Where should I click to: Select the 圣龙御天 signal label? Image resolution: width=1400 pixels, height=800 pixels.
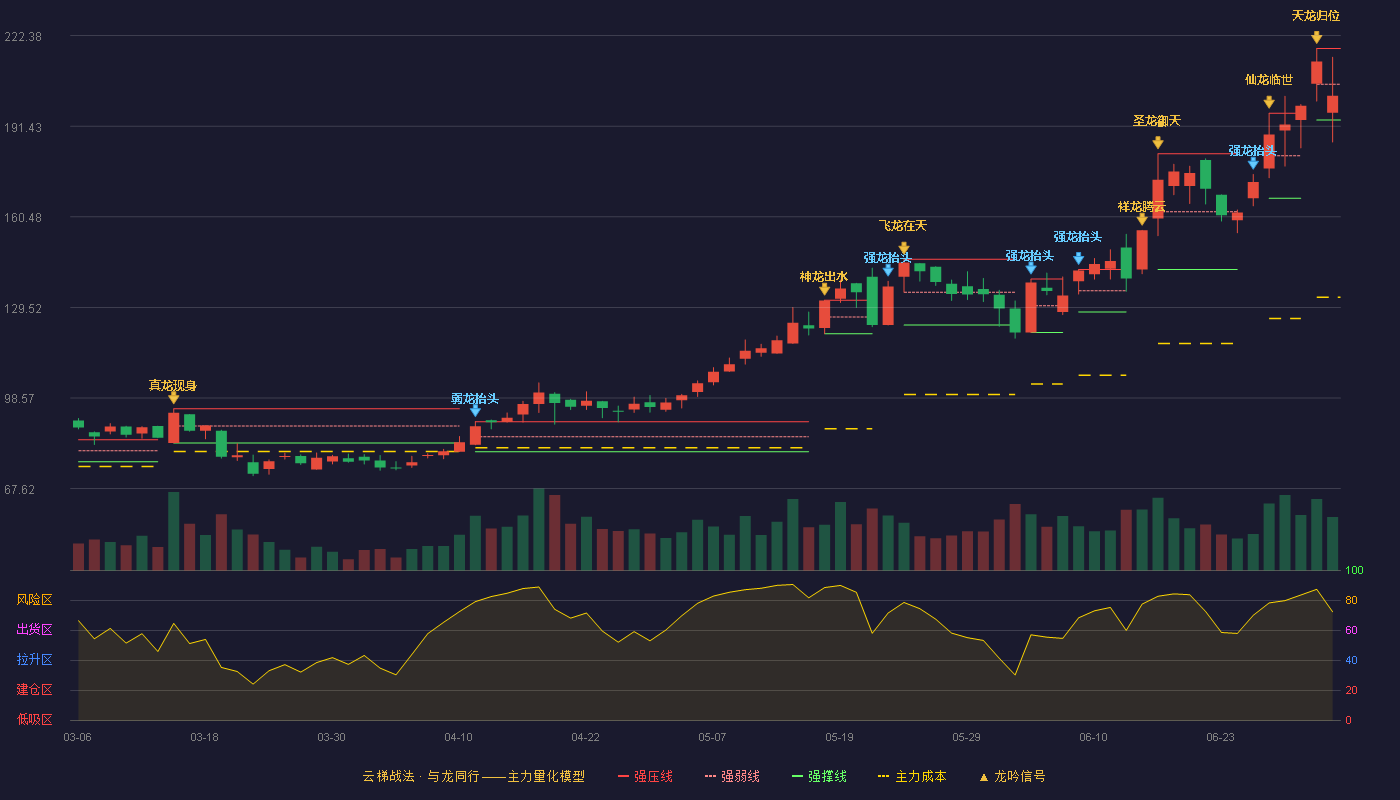[x=1157, y=120]
